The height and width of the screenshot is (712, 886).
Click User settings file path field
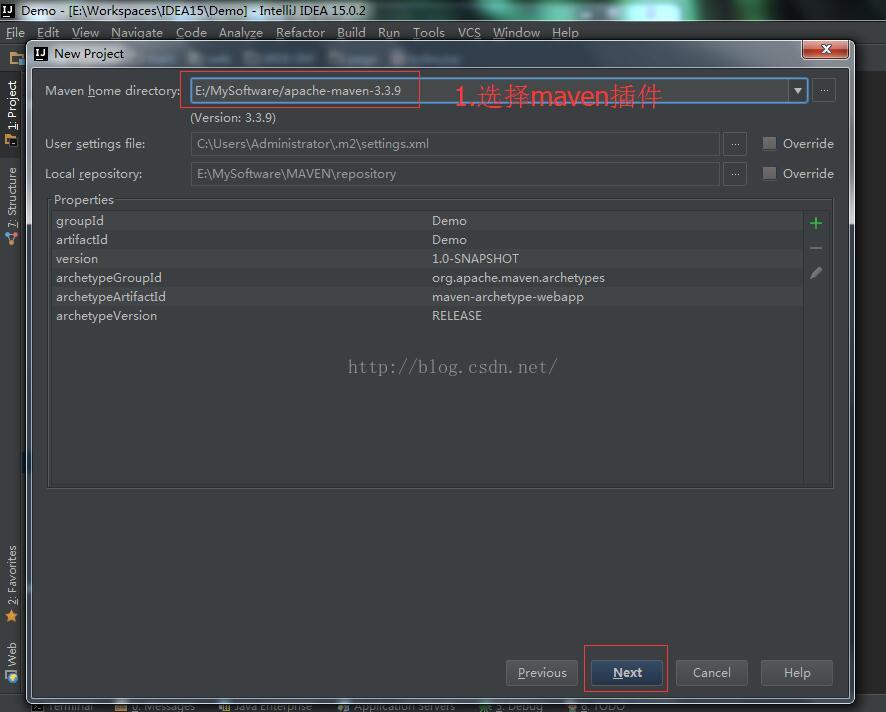pos(455,144)
